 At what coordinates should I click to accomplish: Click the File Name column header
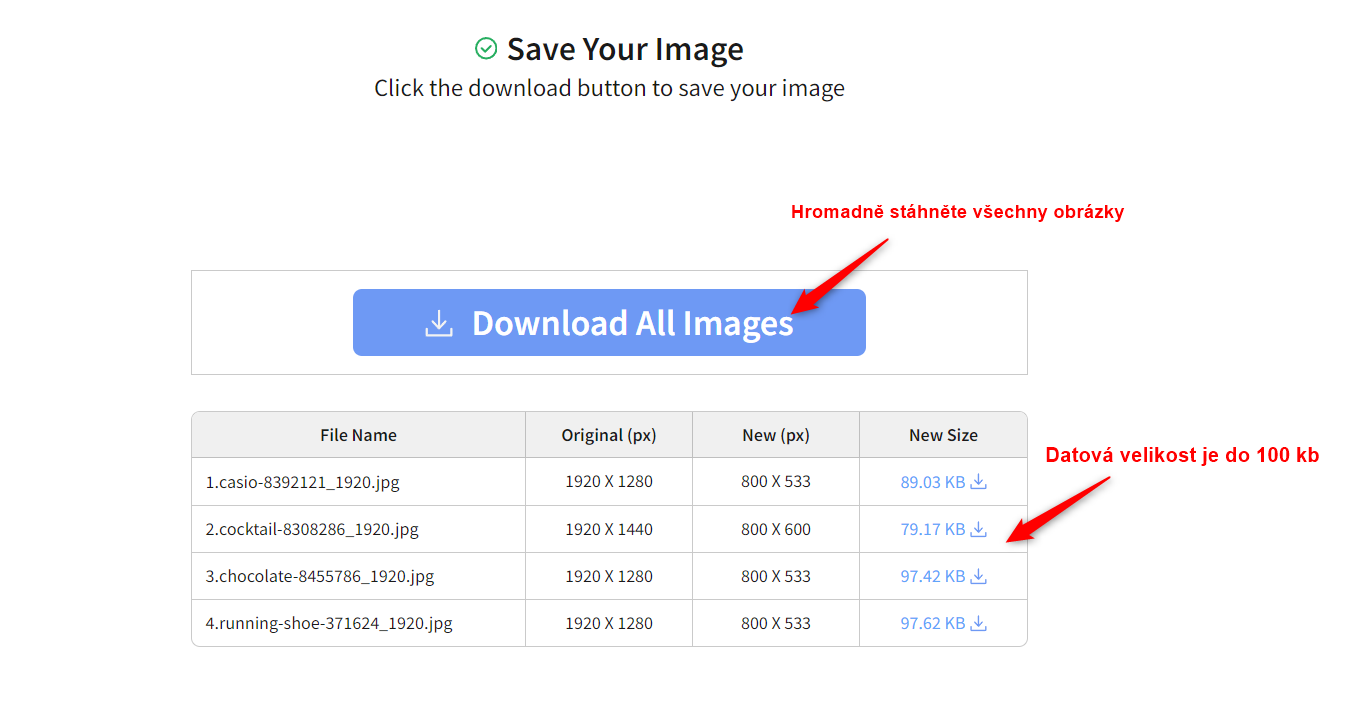[358, 435]
